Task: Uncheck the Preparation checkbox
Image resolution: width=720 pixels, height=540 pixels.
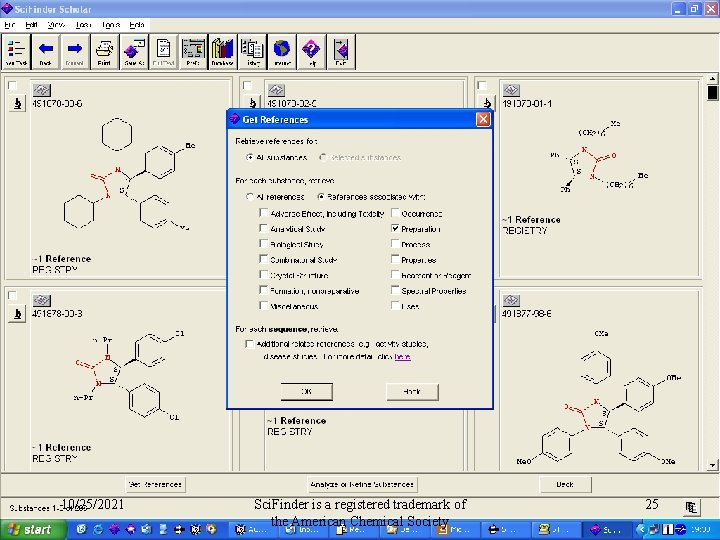Action: [396, 229]
